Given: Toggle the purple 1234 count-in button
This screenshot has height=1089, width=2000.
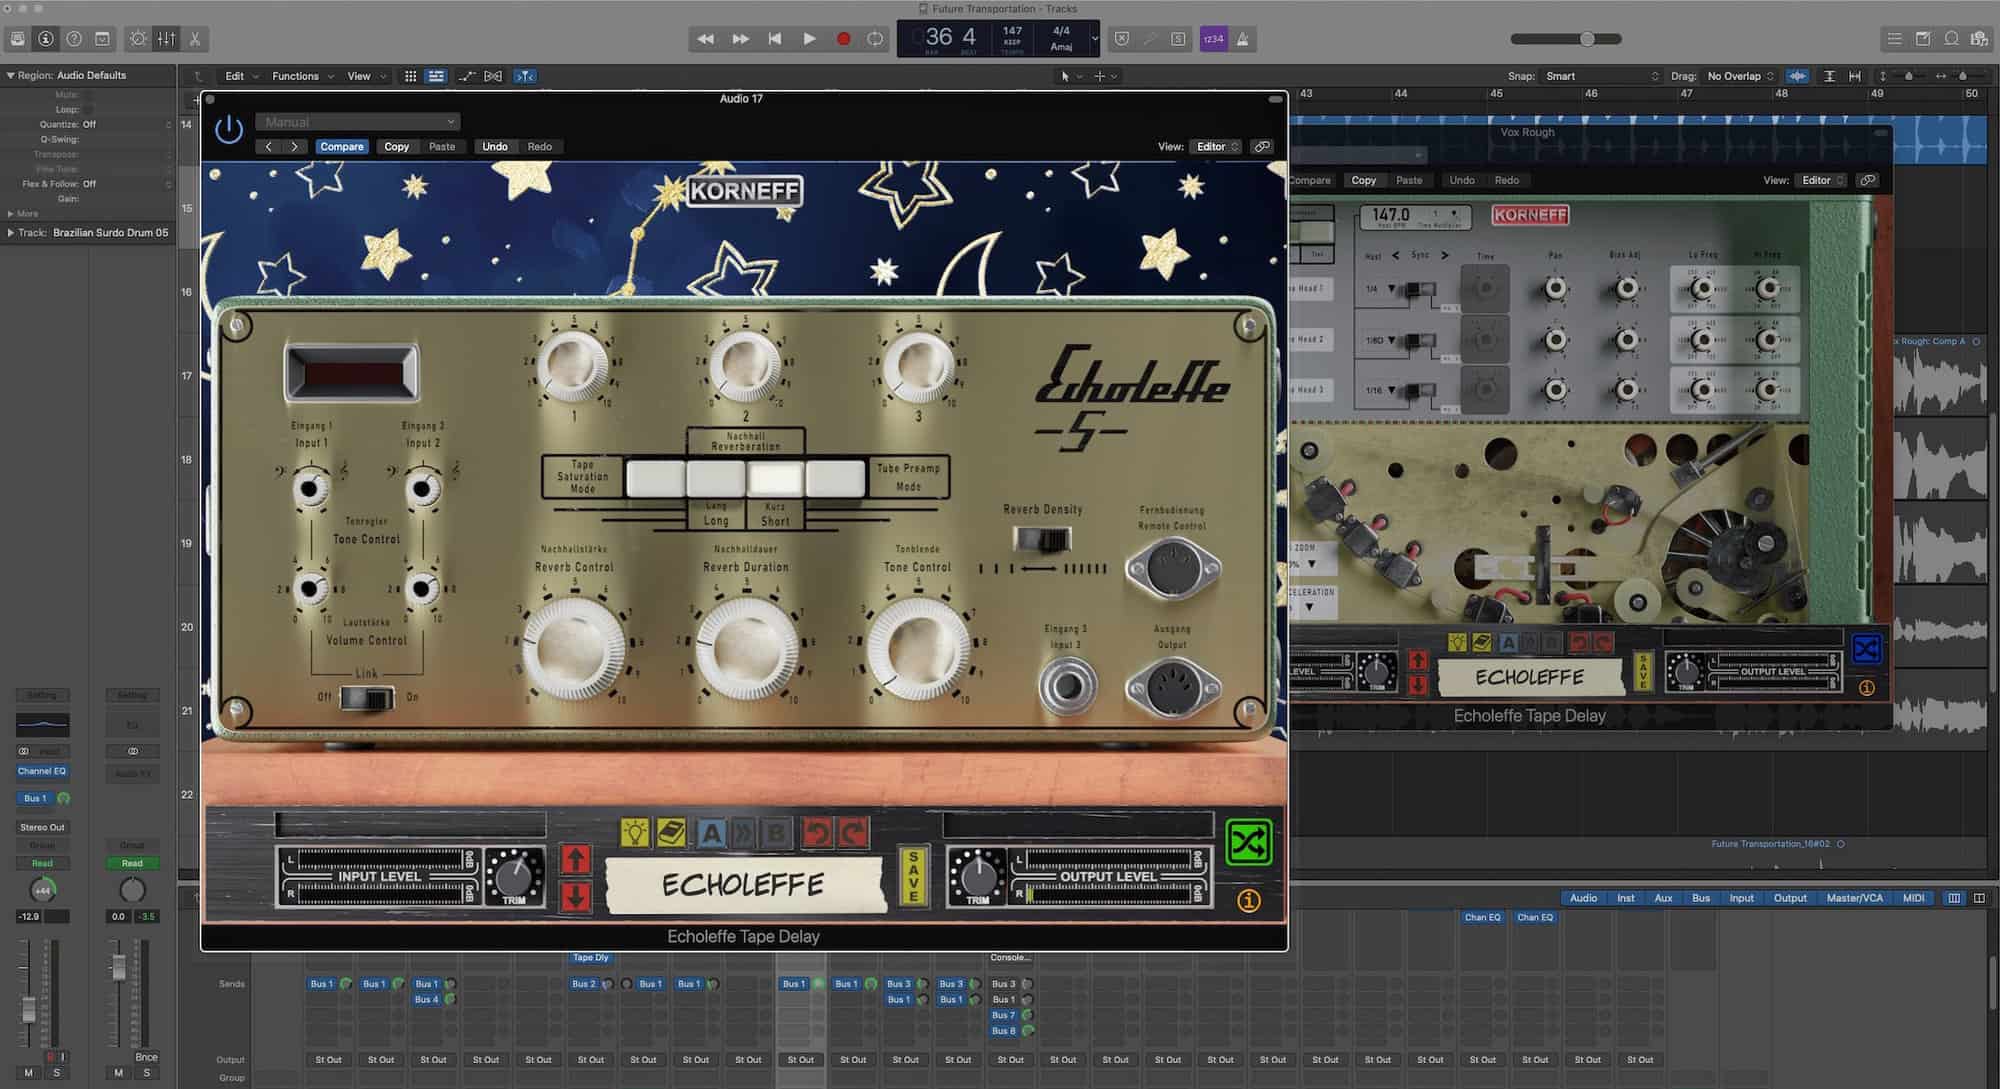Looking at the screenshot, I should pos(1213,39).
